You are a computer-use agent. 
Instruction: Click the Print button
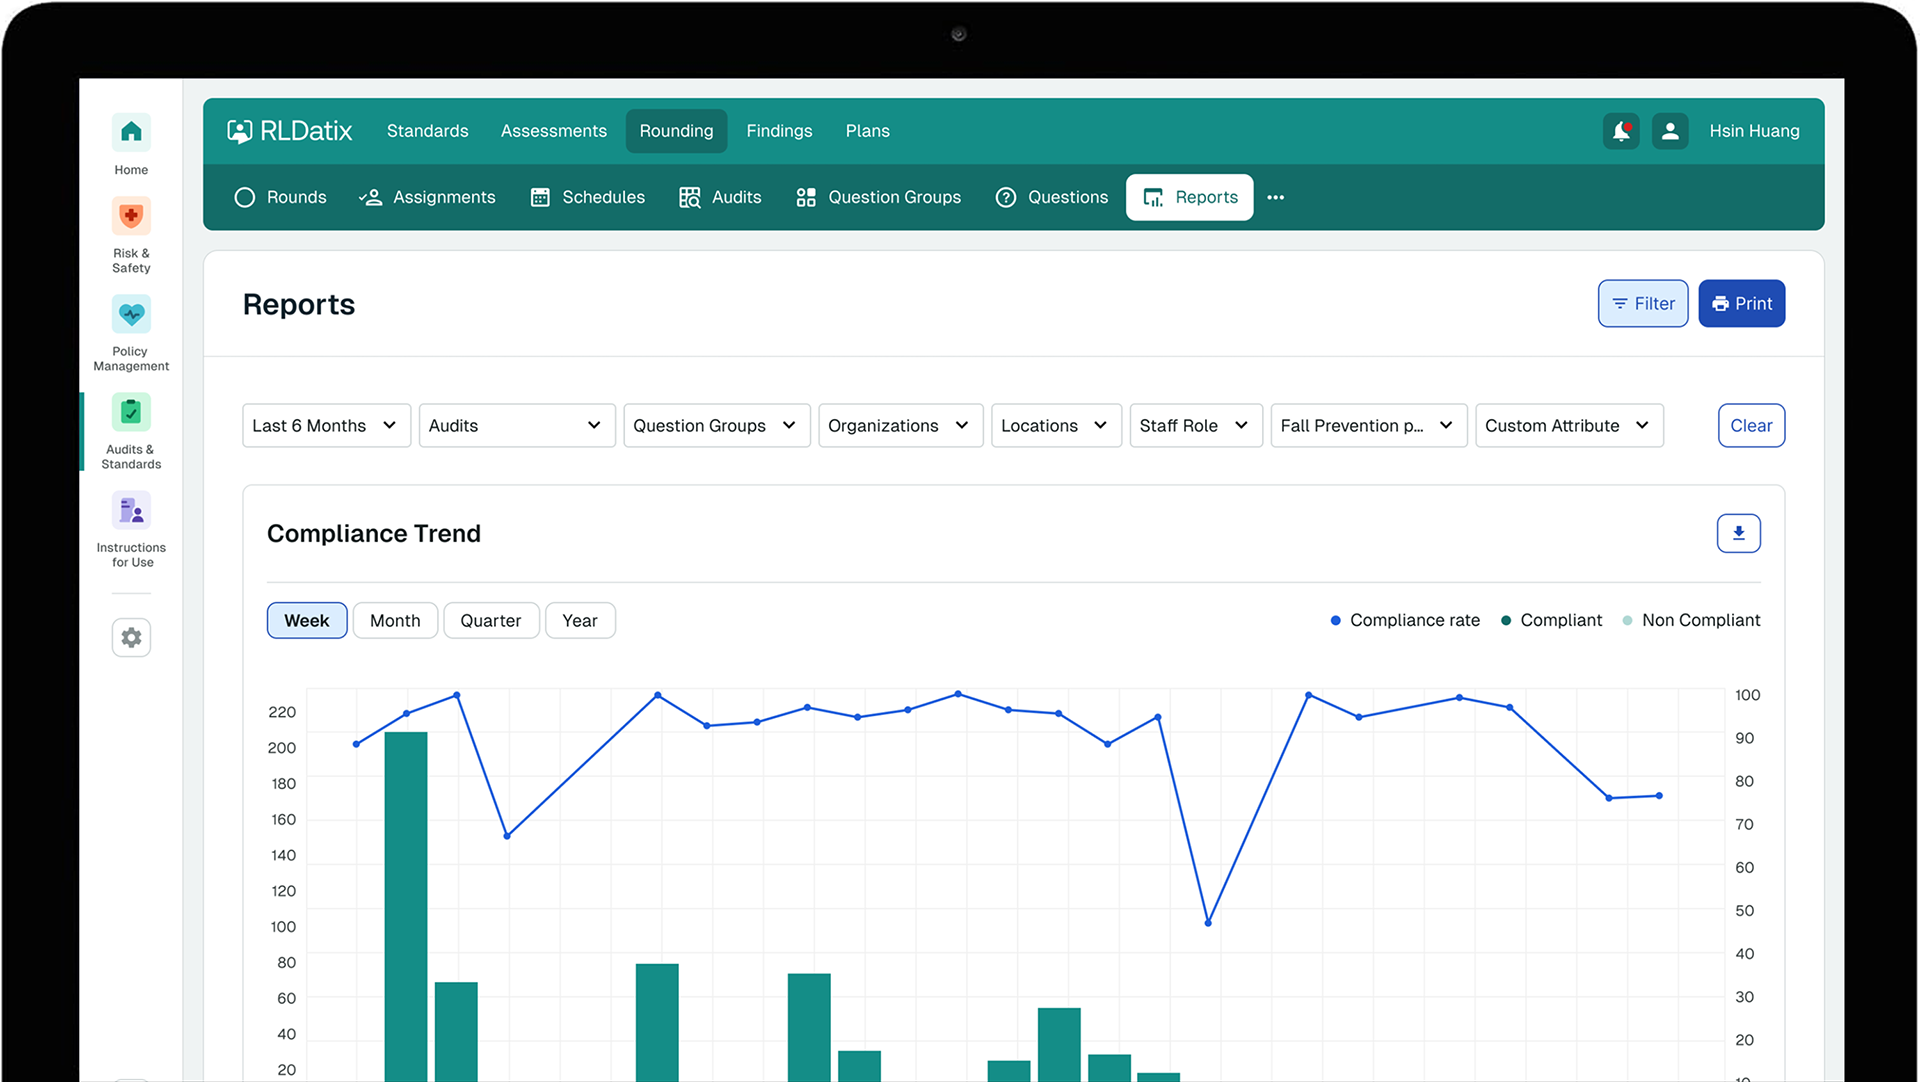coord(1742,303)
